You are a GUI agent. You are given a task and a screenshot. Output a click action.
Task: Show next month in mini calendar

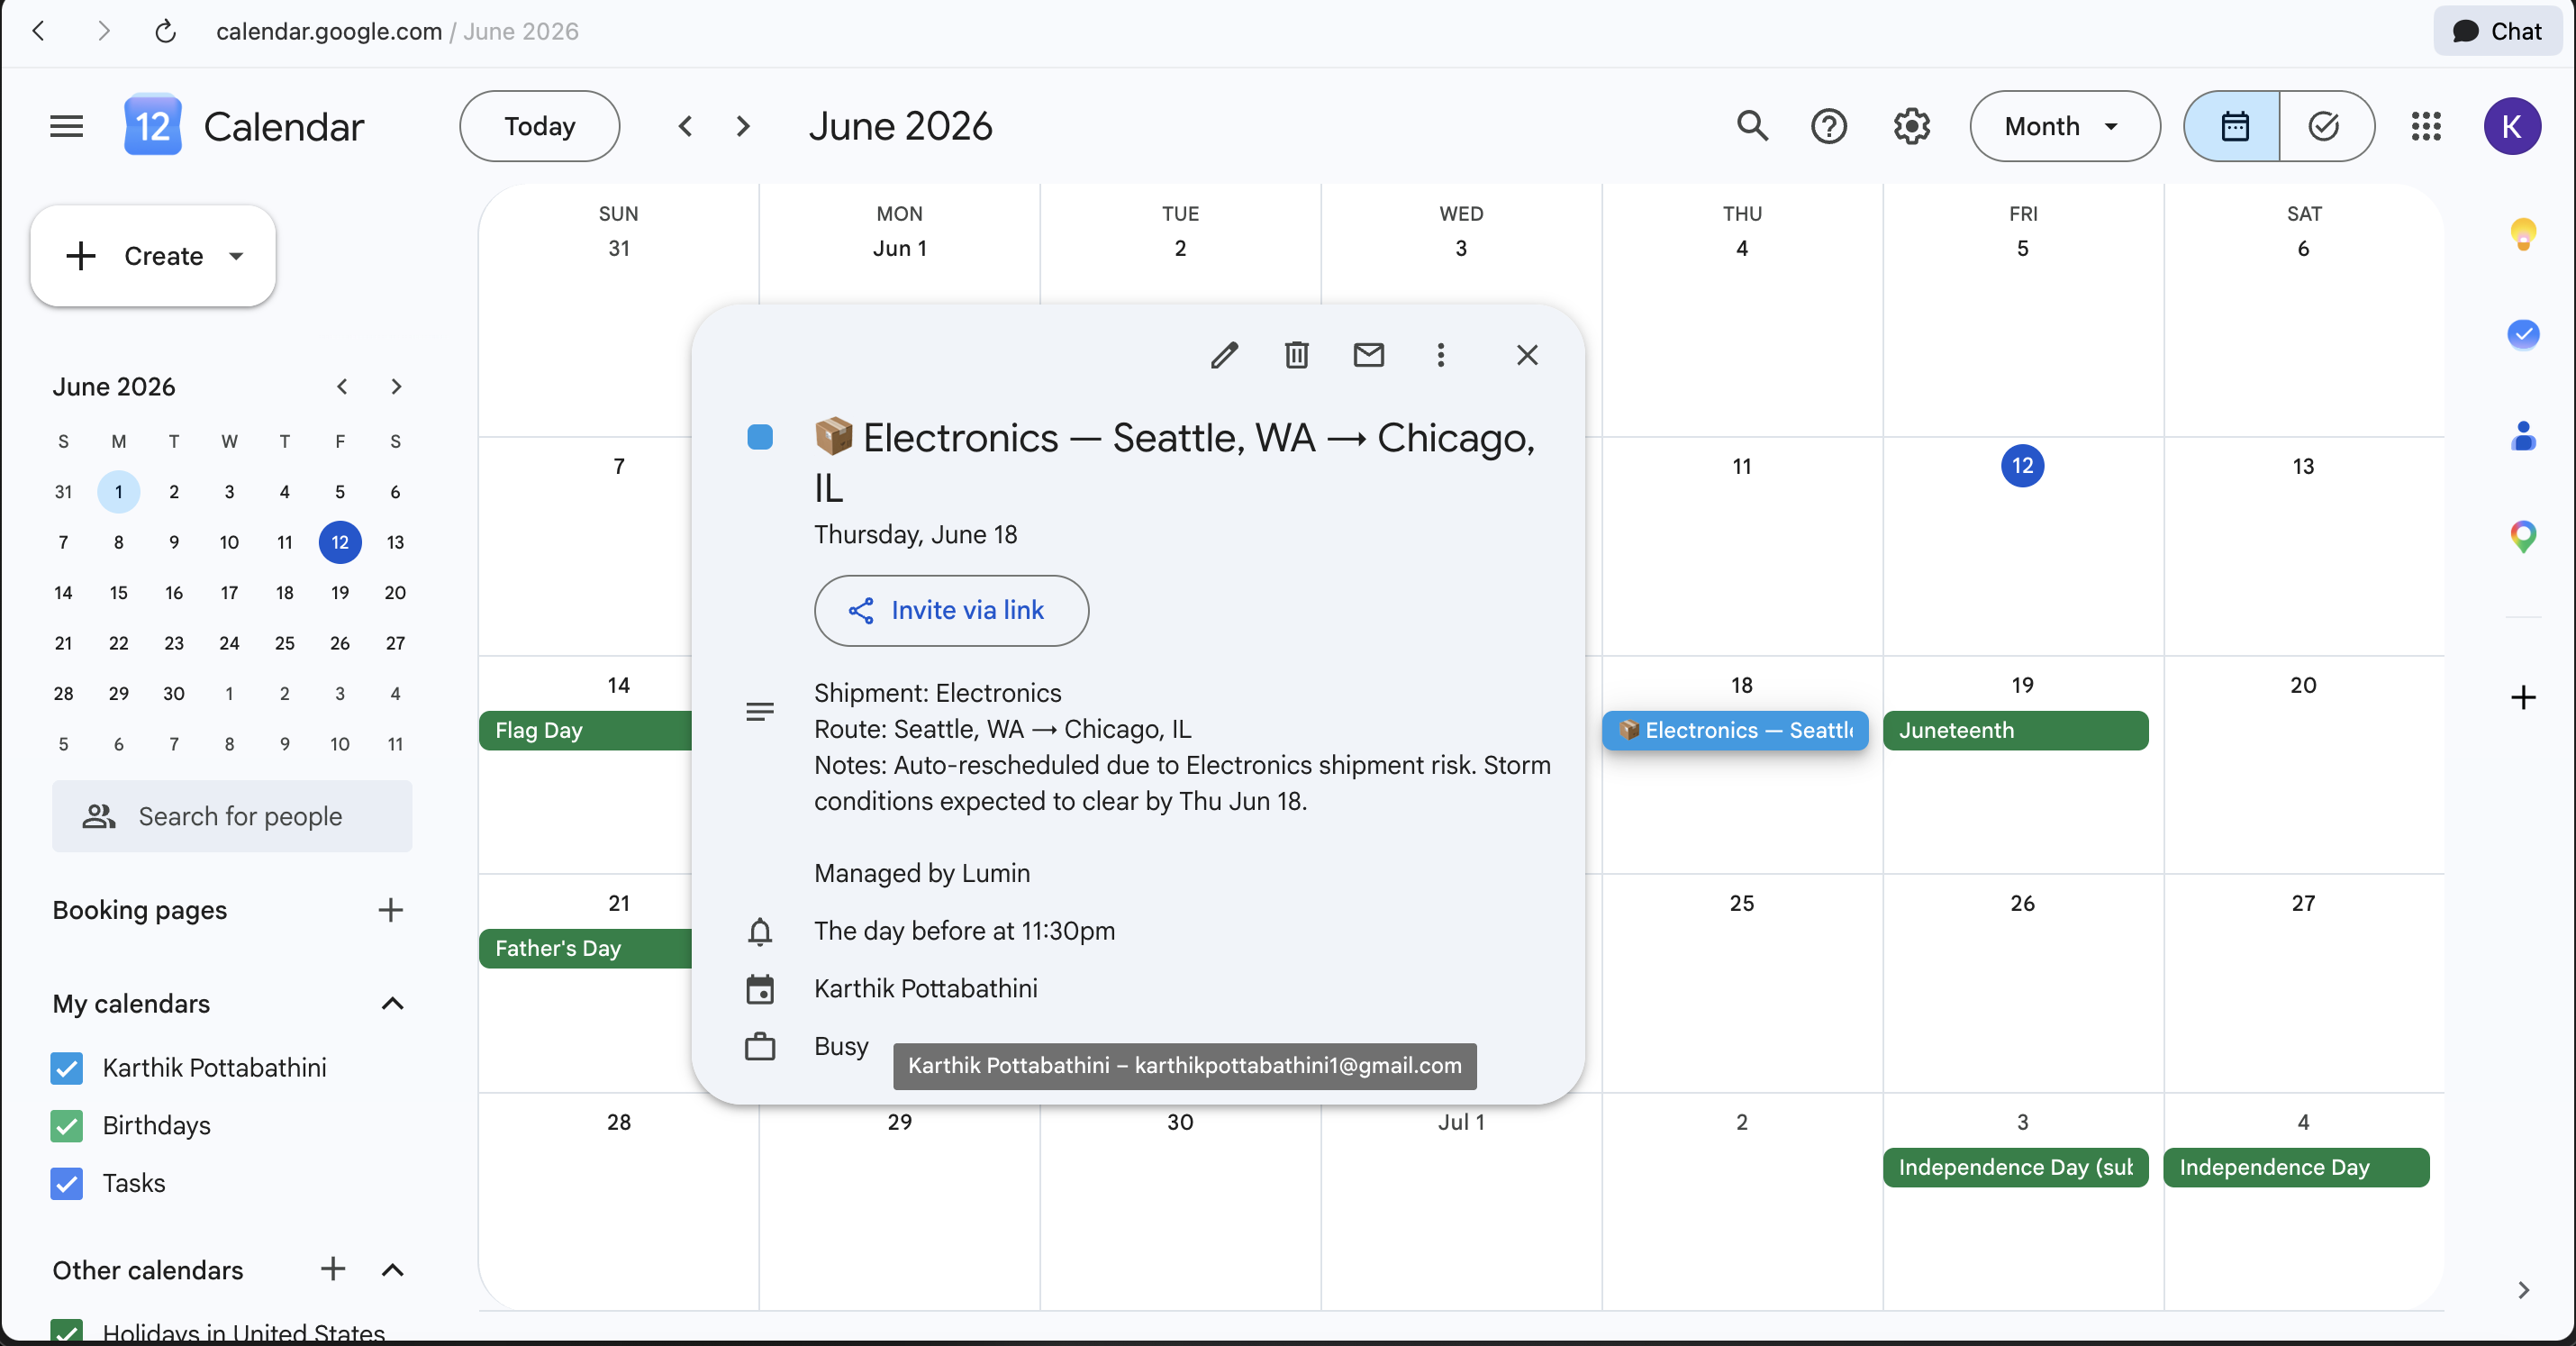point(396,386)
